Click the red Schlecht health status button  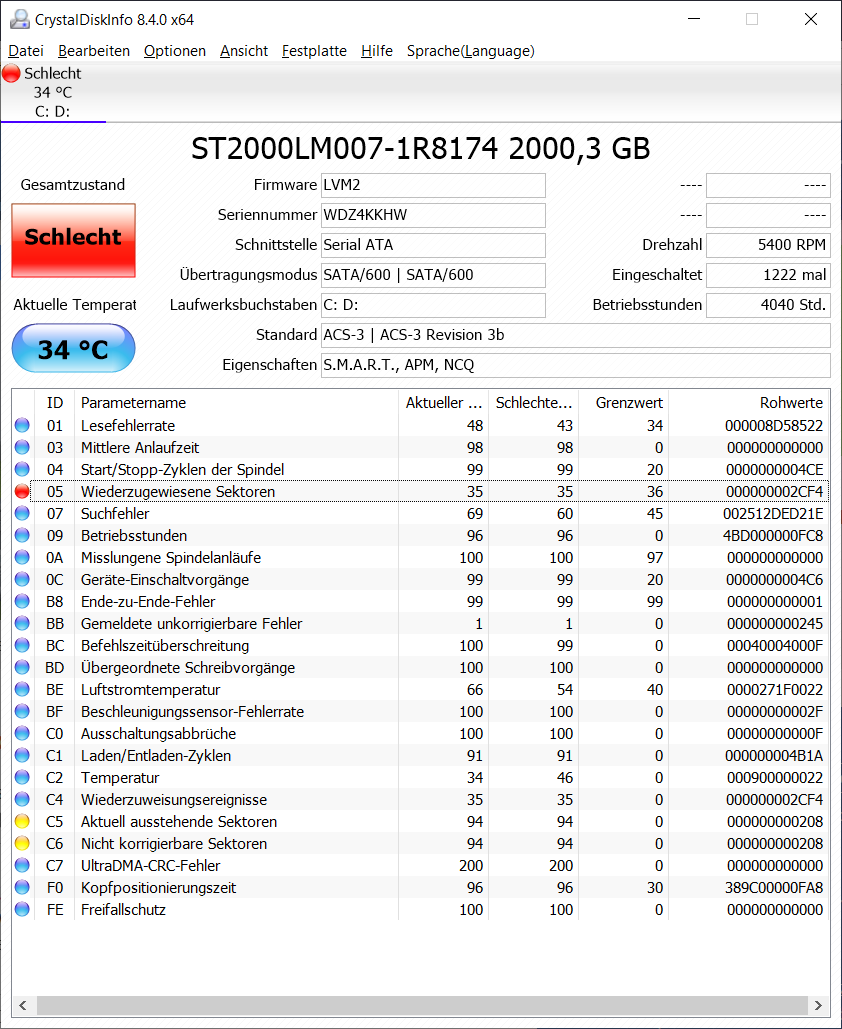74,240
